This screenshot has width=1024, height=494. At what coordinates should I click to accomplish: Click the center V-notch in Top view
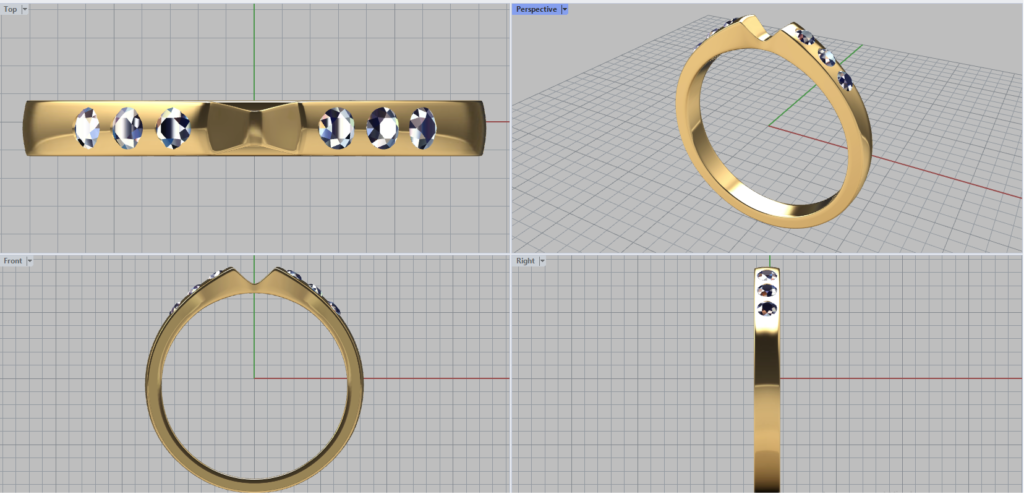click(254, 127)
